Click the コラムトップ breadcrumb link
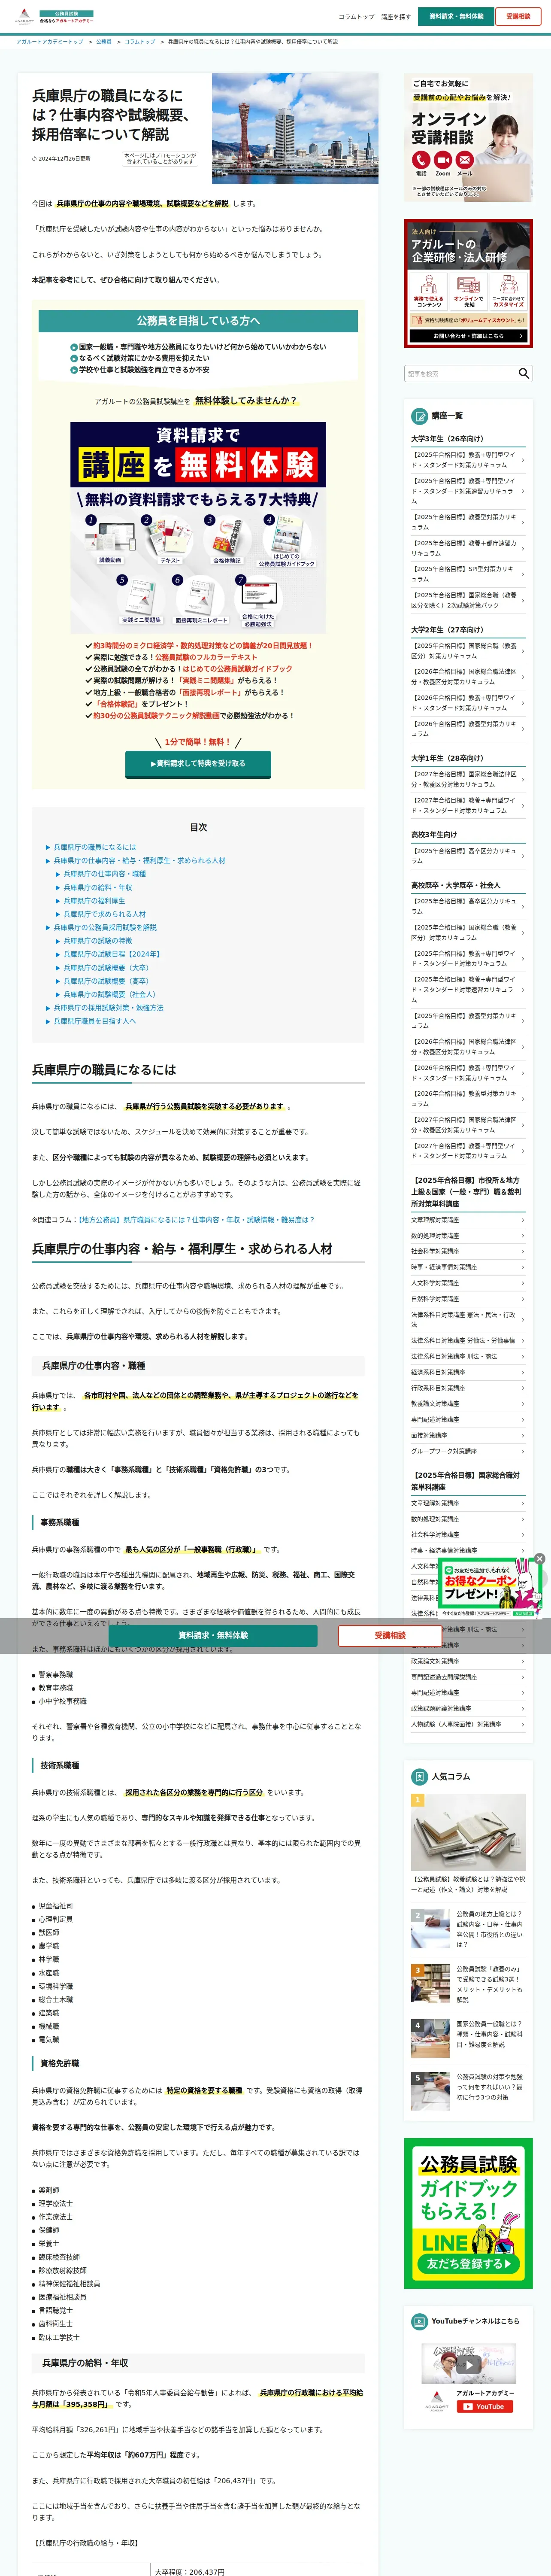This screenshot has height=2576, width=551. [x=140, y=42]
